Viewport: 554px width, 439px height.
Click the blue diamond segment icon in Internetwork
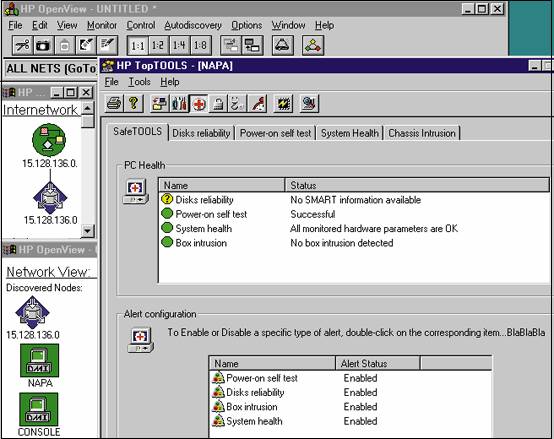tap(50, 198)
